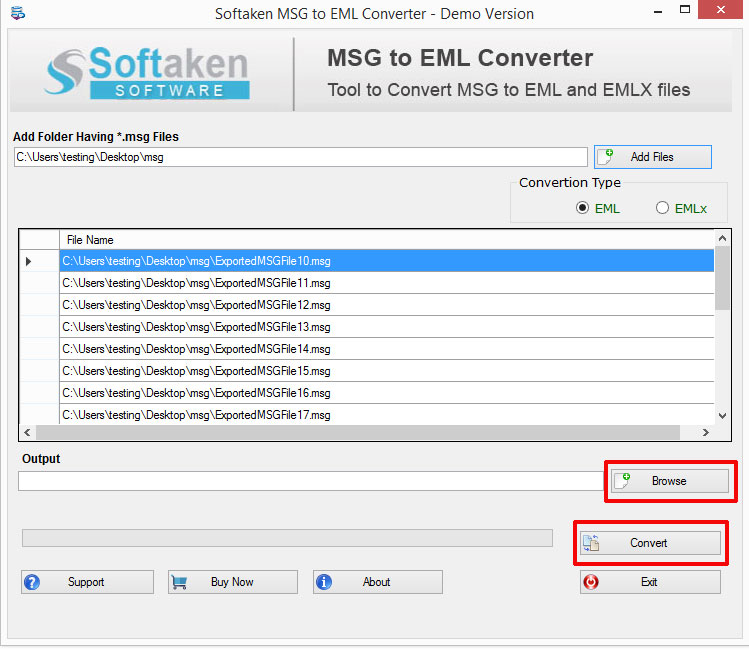Click the Buy Now shopping cart icon

click(180, 582)
